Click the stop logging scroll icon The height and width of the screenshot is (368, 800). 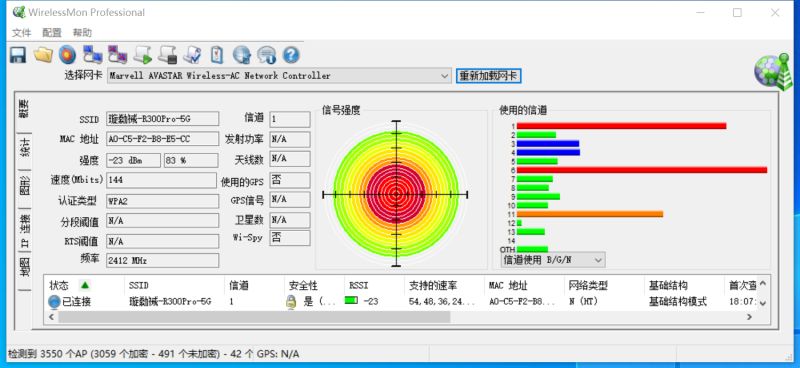pos(167,55)
